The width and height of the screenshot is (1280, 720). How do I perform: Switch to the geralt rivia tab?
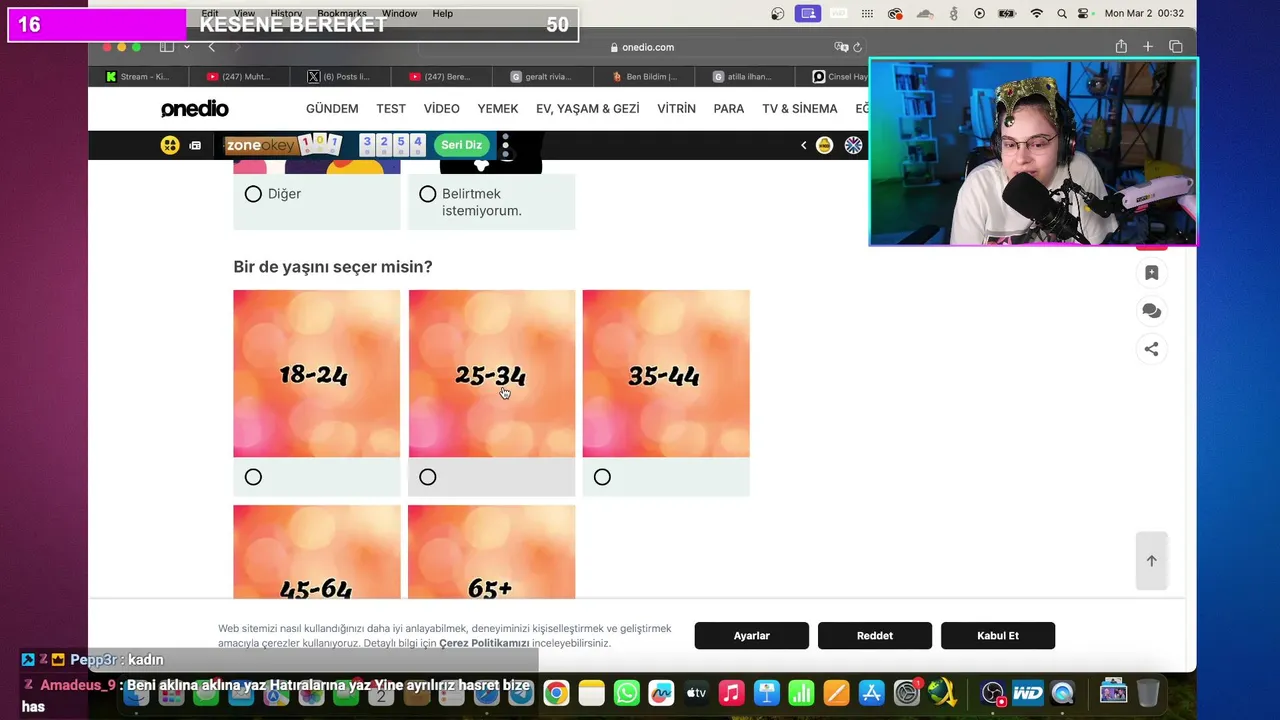(543, 76)
